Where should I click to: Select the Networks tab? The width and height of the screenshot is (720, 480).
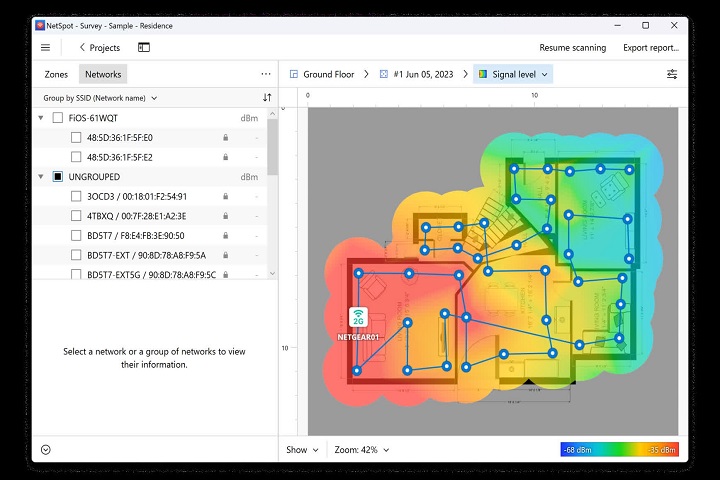point(103,74)
